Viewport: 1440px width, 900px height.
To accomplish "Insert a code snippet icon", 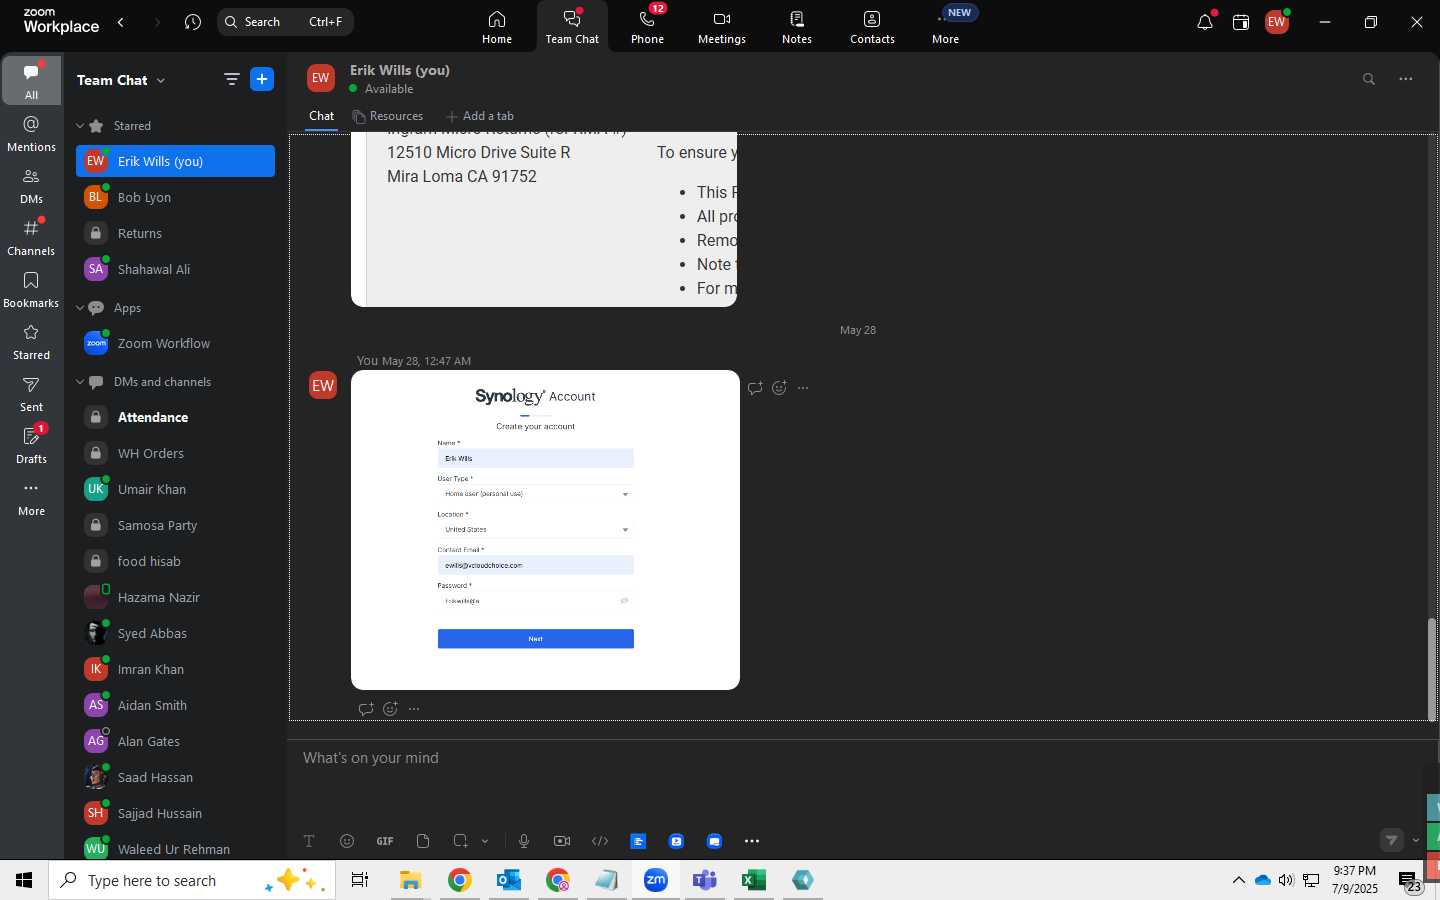I will click(600, 841).
